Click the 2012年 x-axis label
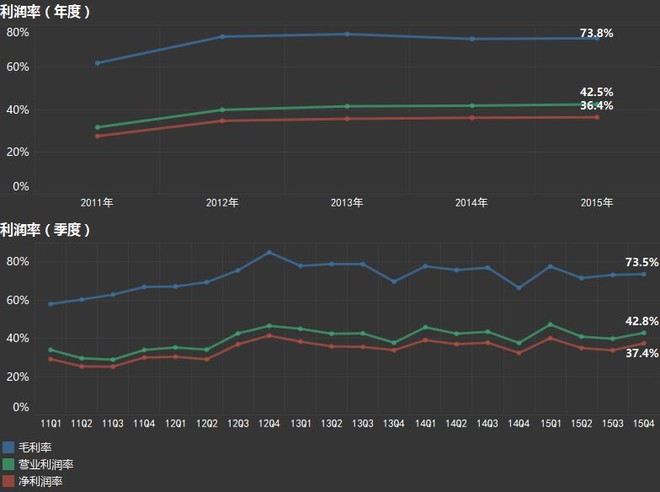Screen dimensions: 660x492 (222, 203)
